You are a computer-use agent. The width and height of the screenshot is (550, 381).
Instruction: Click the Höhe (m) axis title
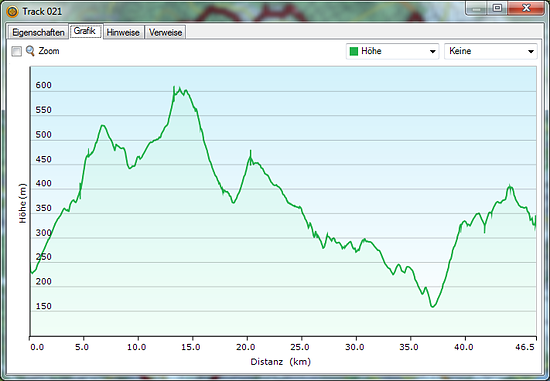click(x=23, y=203)
